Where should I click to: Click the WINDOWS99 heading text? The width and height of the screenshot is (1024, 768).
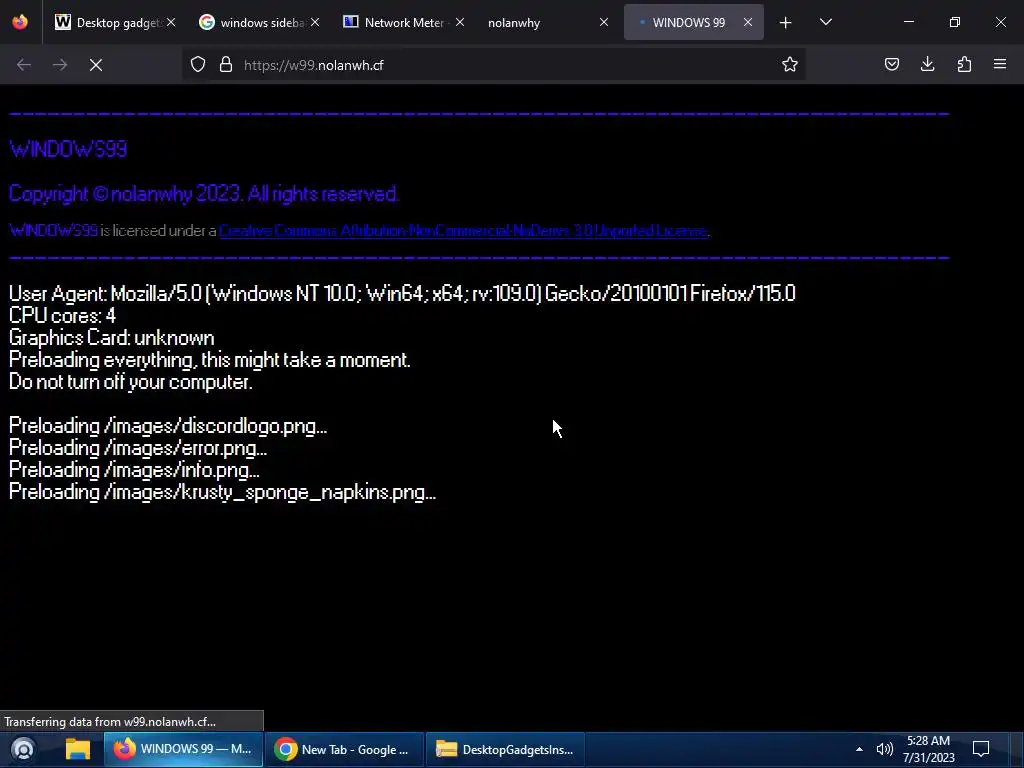click(x=68, y=149)
